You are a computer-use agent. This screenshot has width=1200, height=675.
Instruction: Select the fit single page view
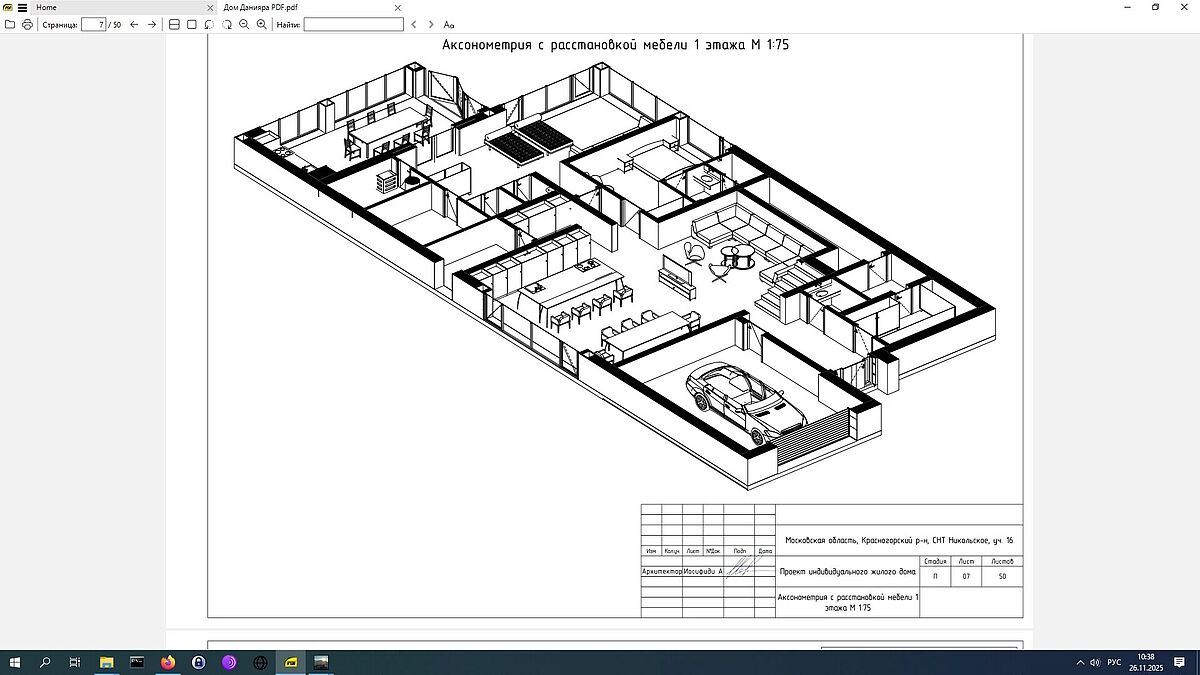[x=192, y=24]
